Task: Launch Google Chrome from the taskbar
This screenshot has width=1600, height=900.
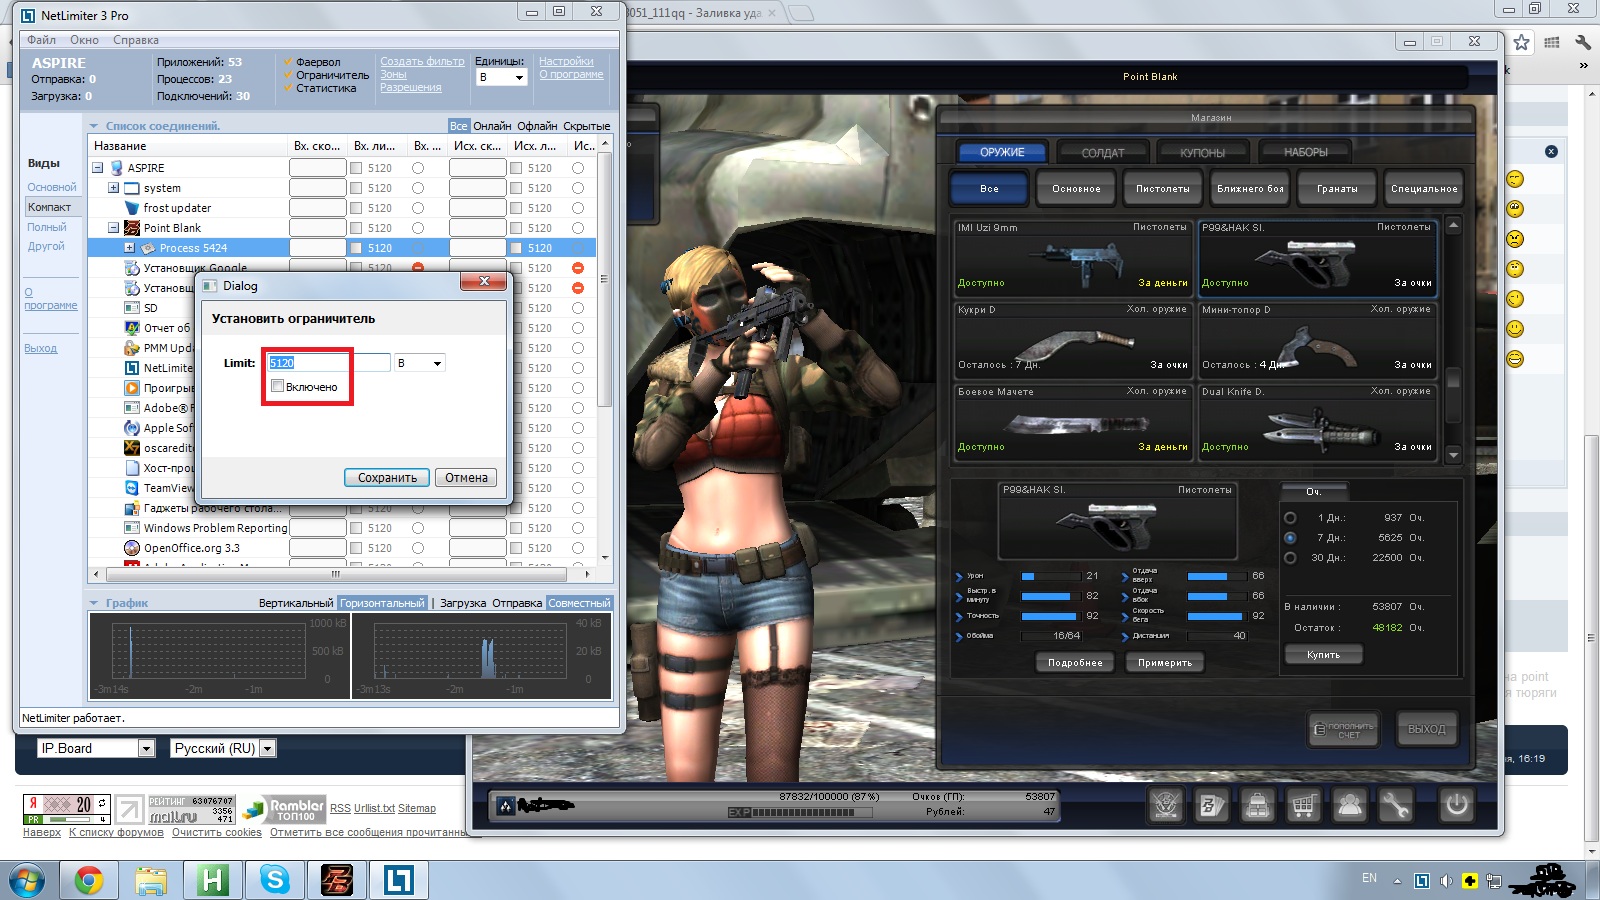Action: [x=89, y=881]
